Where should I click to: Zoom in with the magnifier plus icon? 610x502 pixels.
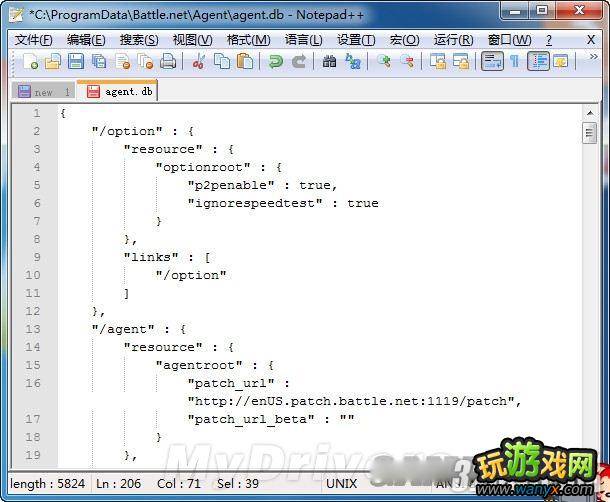coord(384,61)
